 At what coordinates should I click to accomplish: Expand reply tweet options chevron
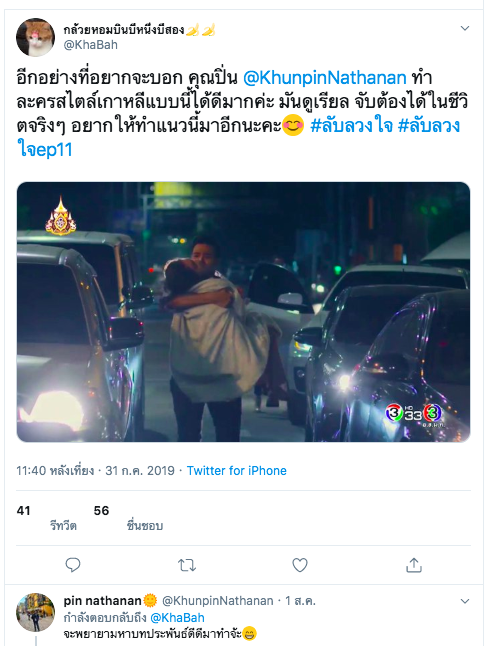(x=465, y=601)
